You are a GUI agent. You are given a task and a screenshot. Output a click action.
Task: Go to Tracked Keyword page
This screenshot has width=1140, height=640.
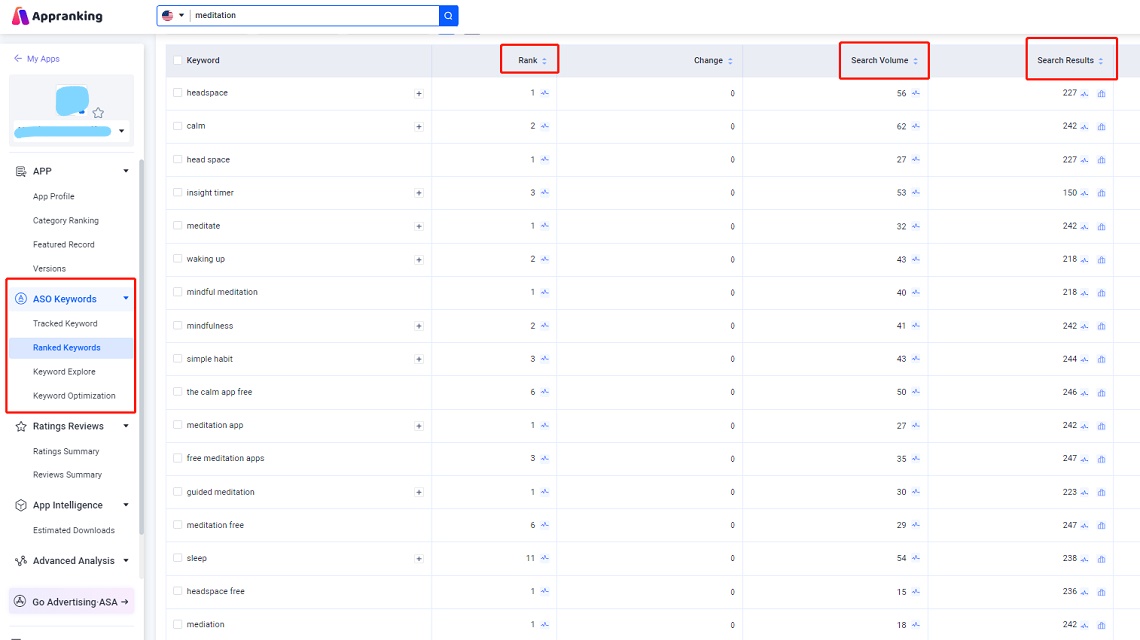point(65,324)
